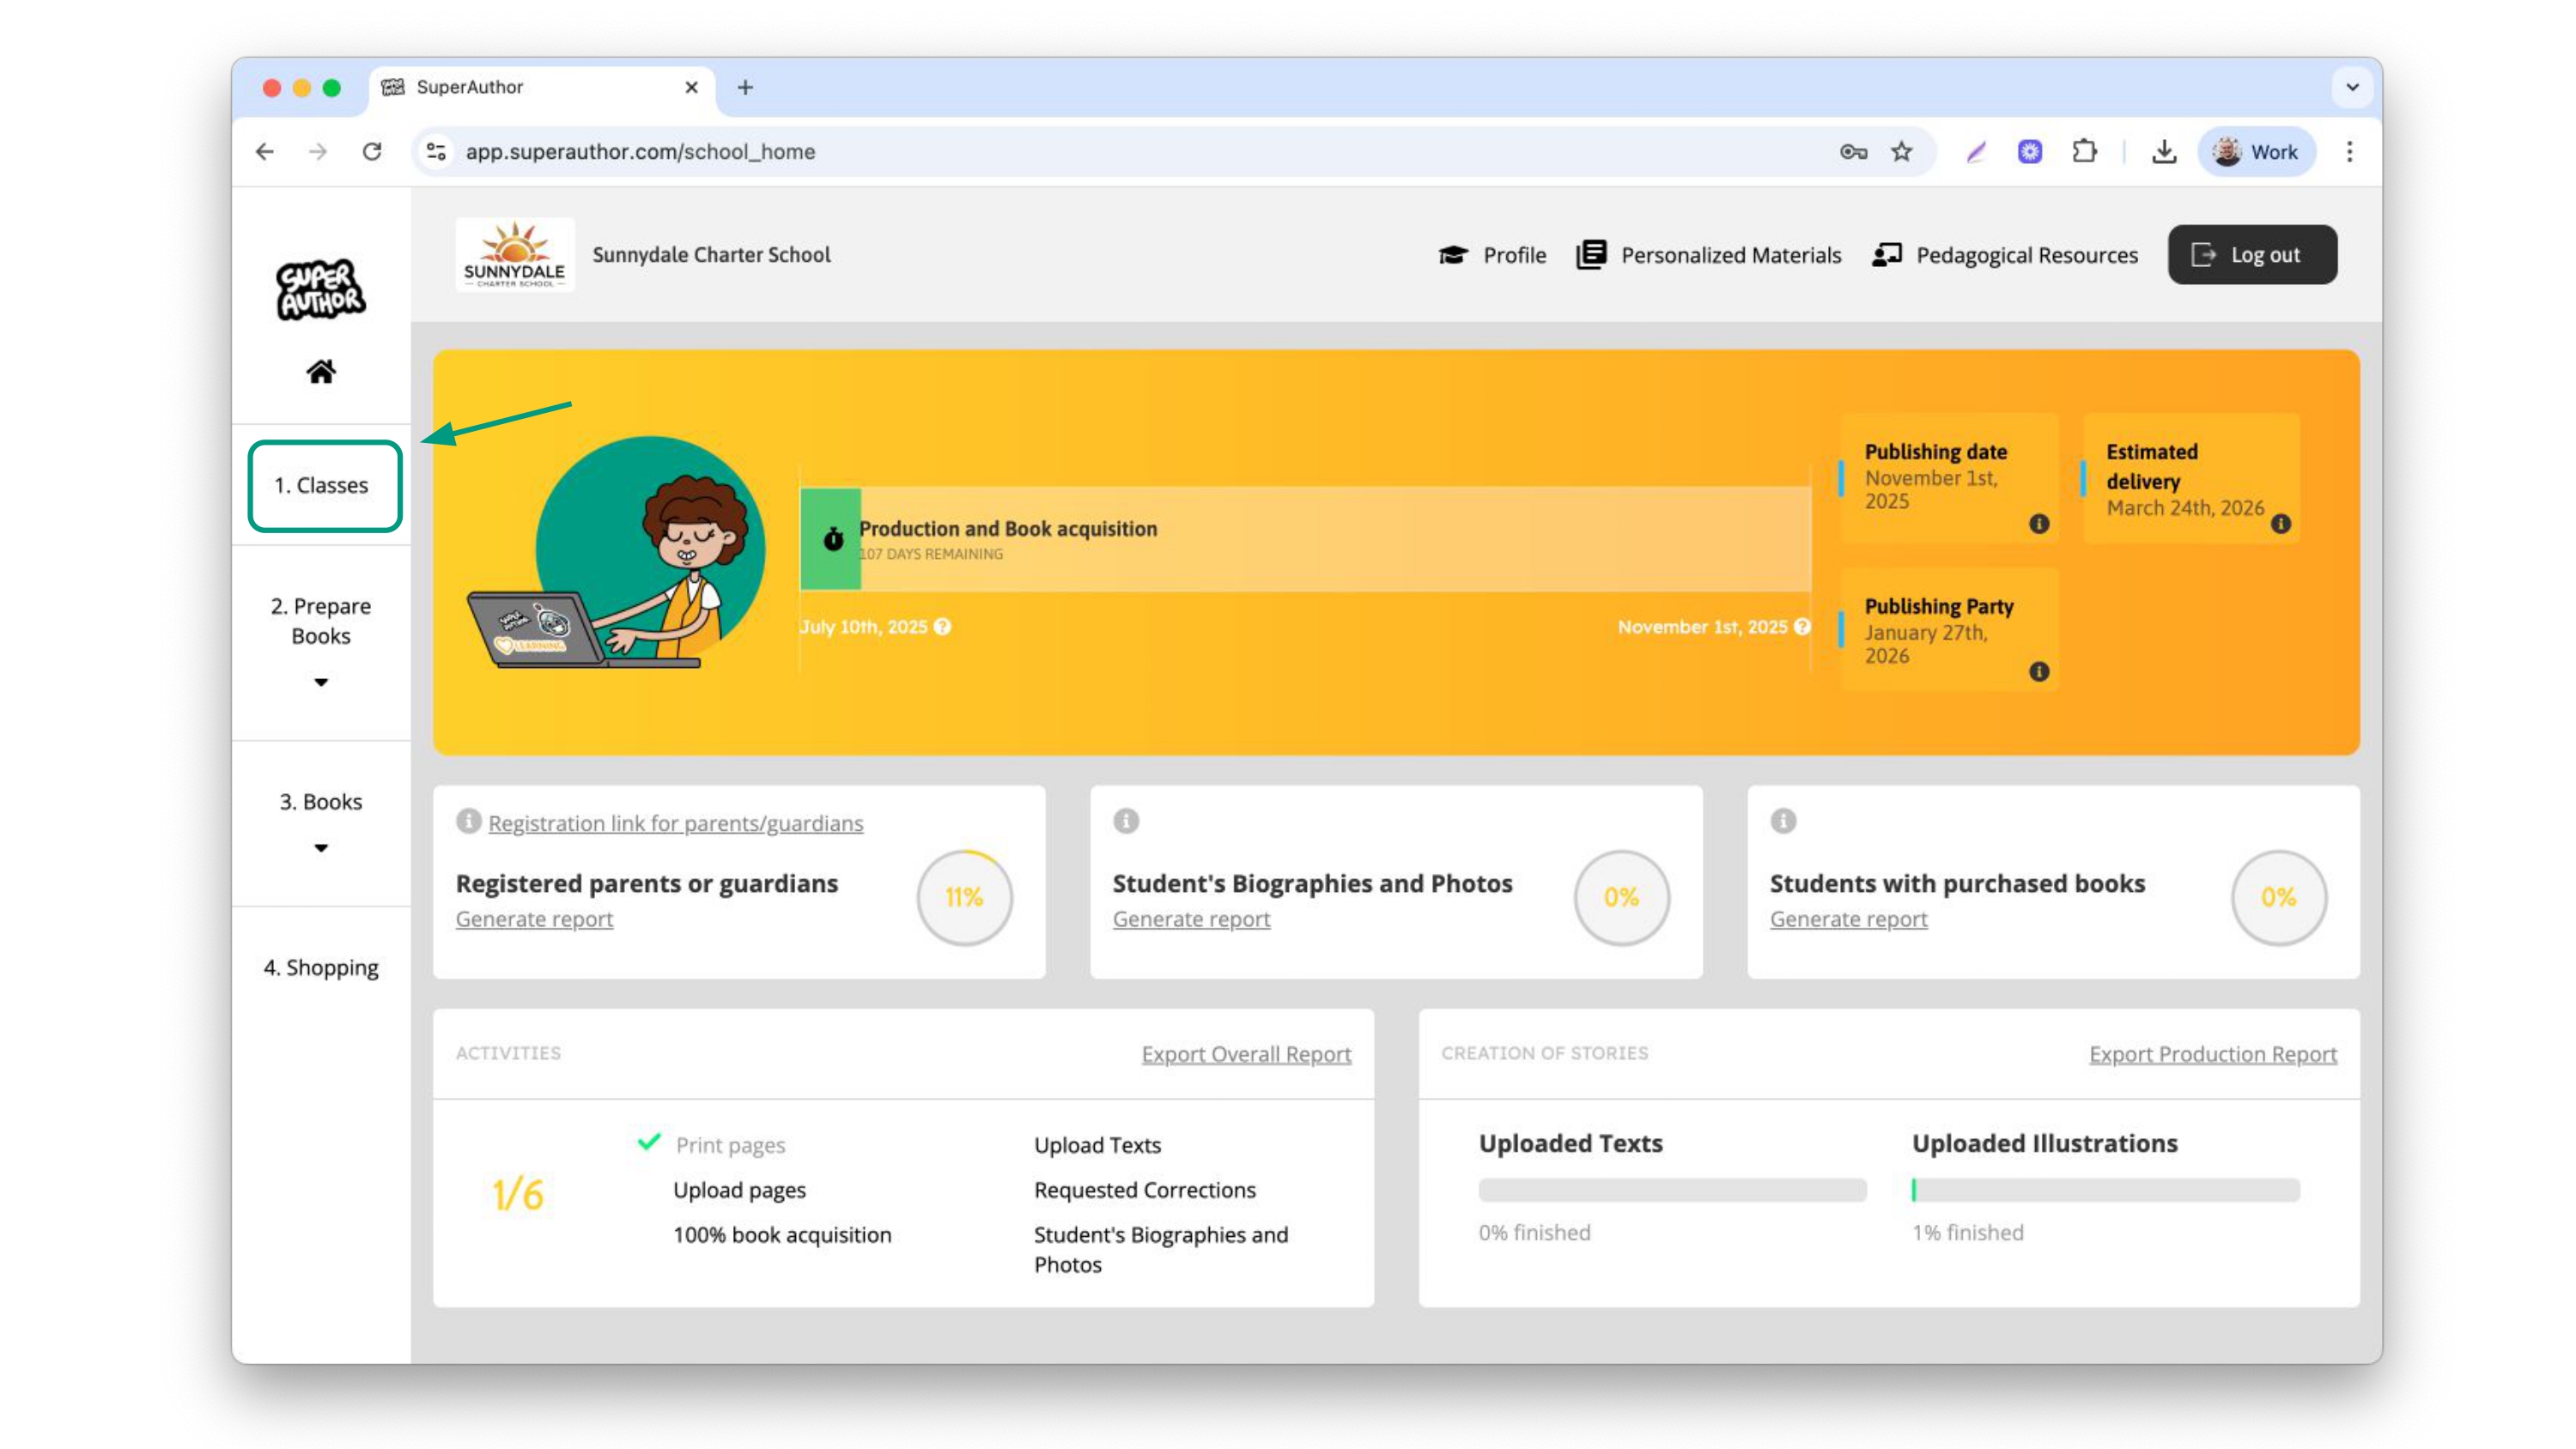Open the tab search dropdown in Chrome
Image resolution: width=2576 pixels, height=1449 pixels.
click(x=2353, y=87)
